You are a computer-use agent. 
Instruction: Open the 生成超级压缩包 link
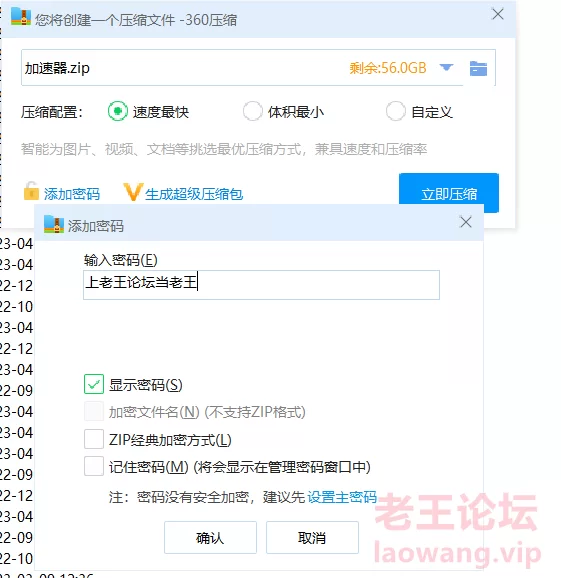pos(194,194)
